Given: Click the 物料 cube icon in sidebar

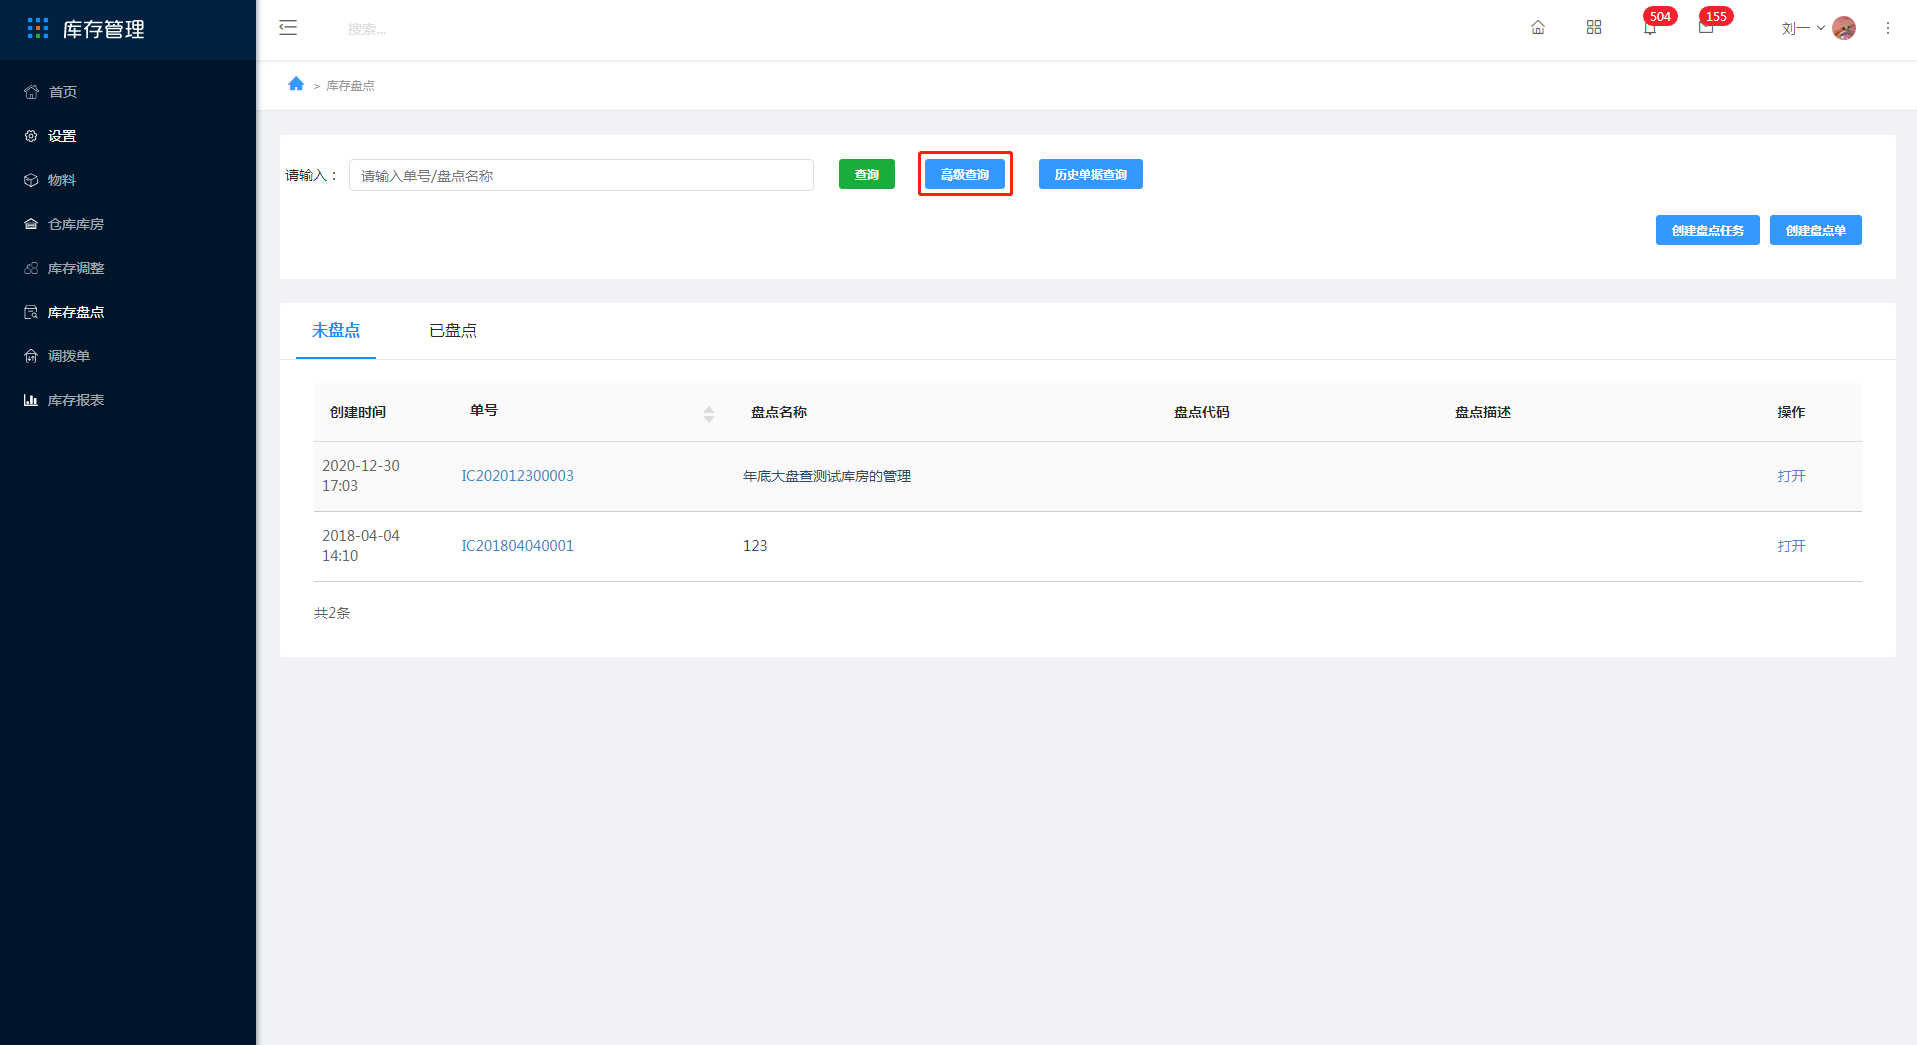Looking at the screenshot, I should [x=31, y=180].
